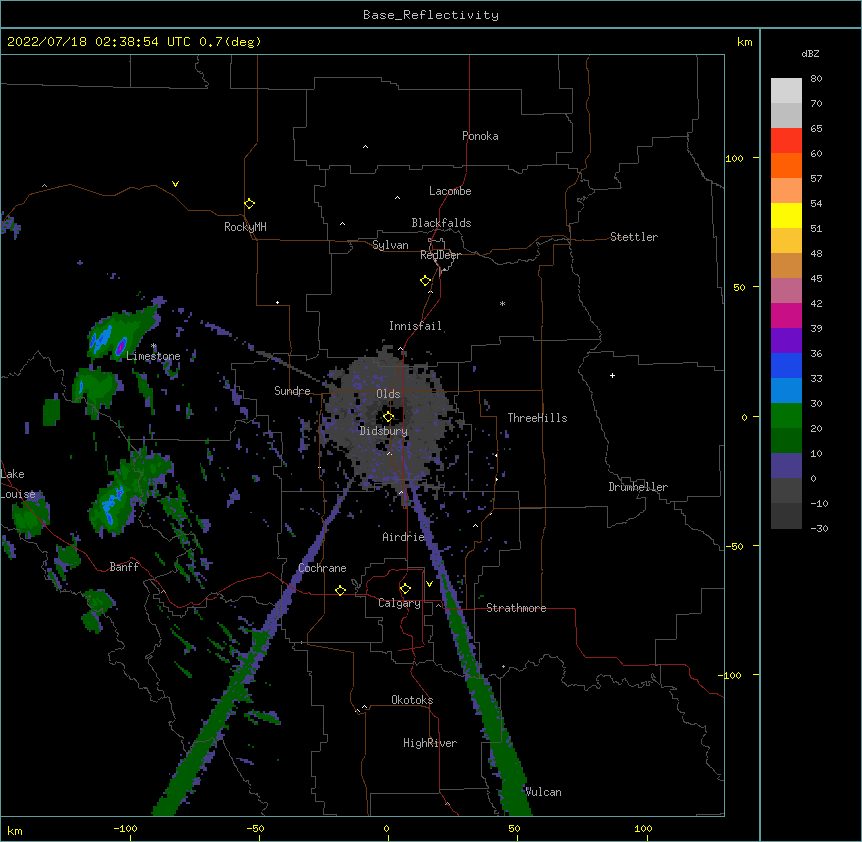Screen dimensions: 862x842
Task: Click the white asterisk marker above Limestone
Action: 154,346
